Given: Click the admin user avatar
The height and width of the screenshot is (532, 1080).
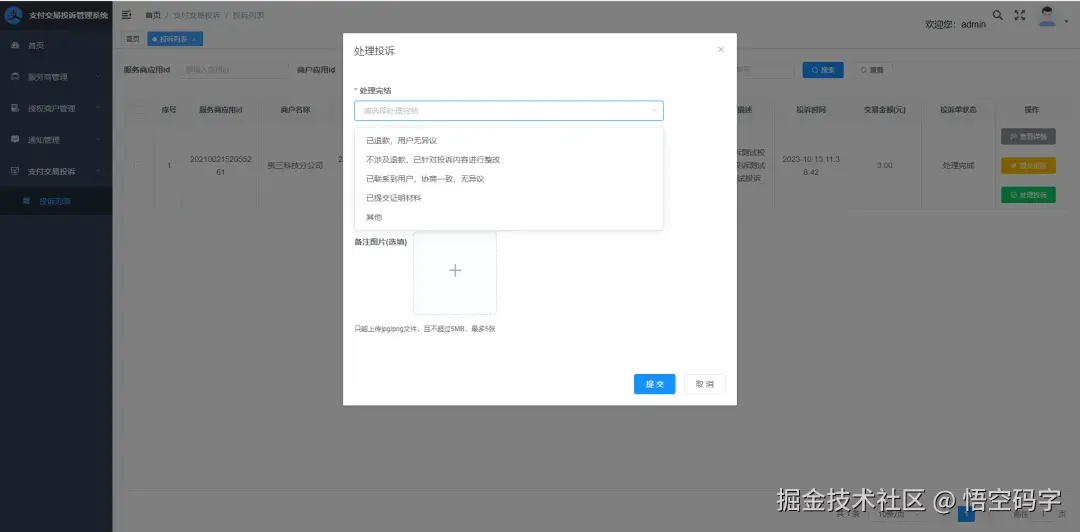Looking at the screenshot, I should click(x=1047, y=17).
